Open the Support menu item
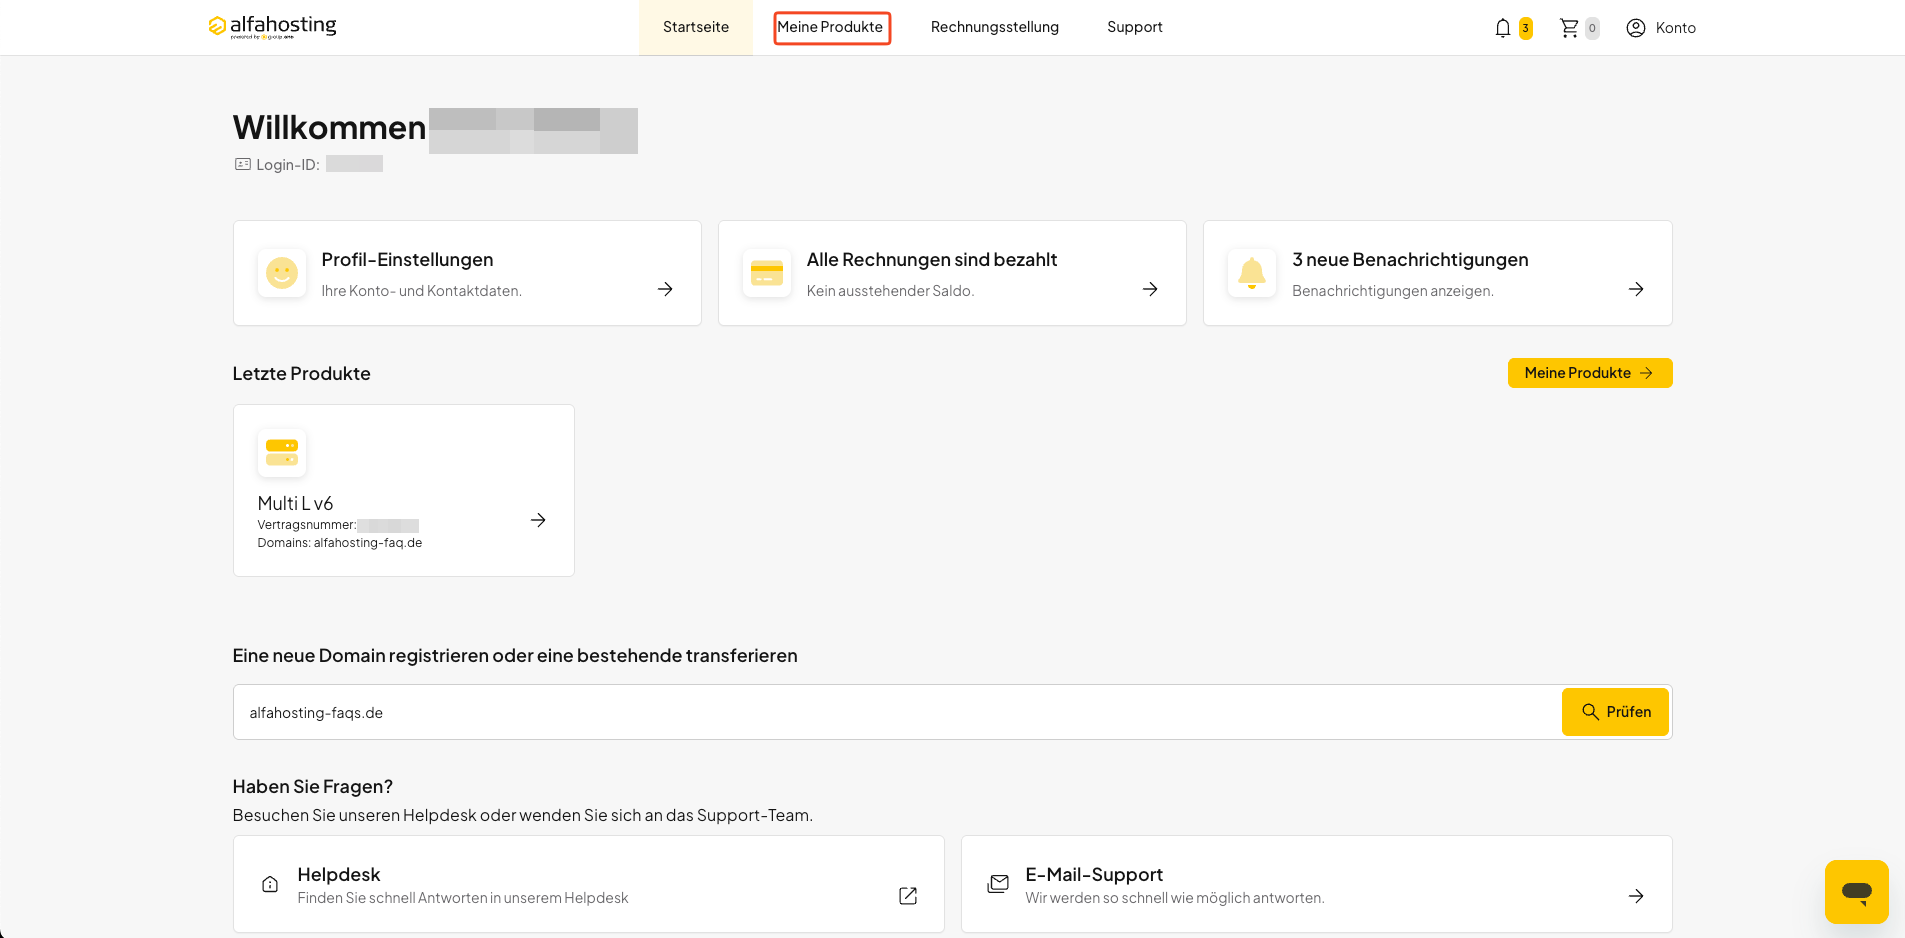 click(1135, 27)
